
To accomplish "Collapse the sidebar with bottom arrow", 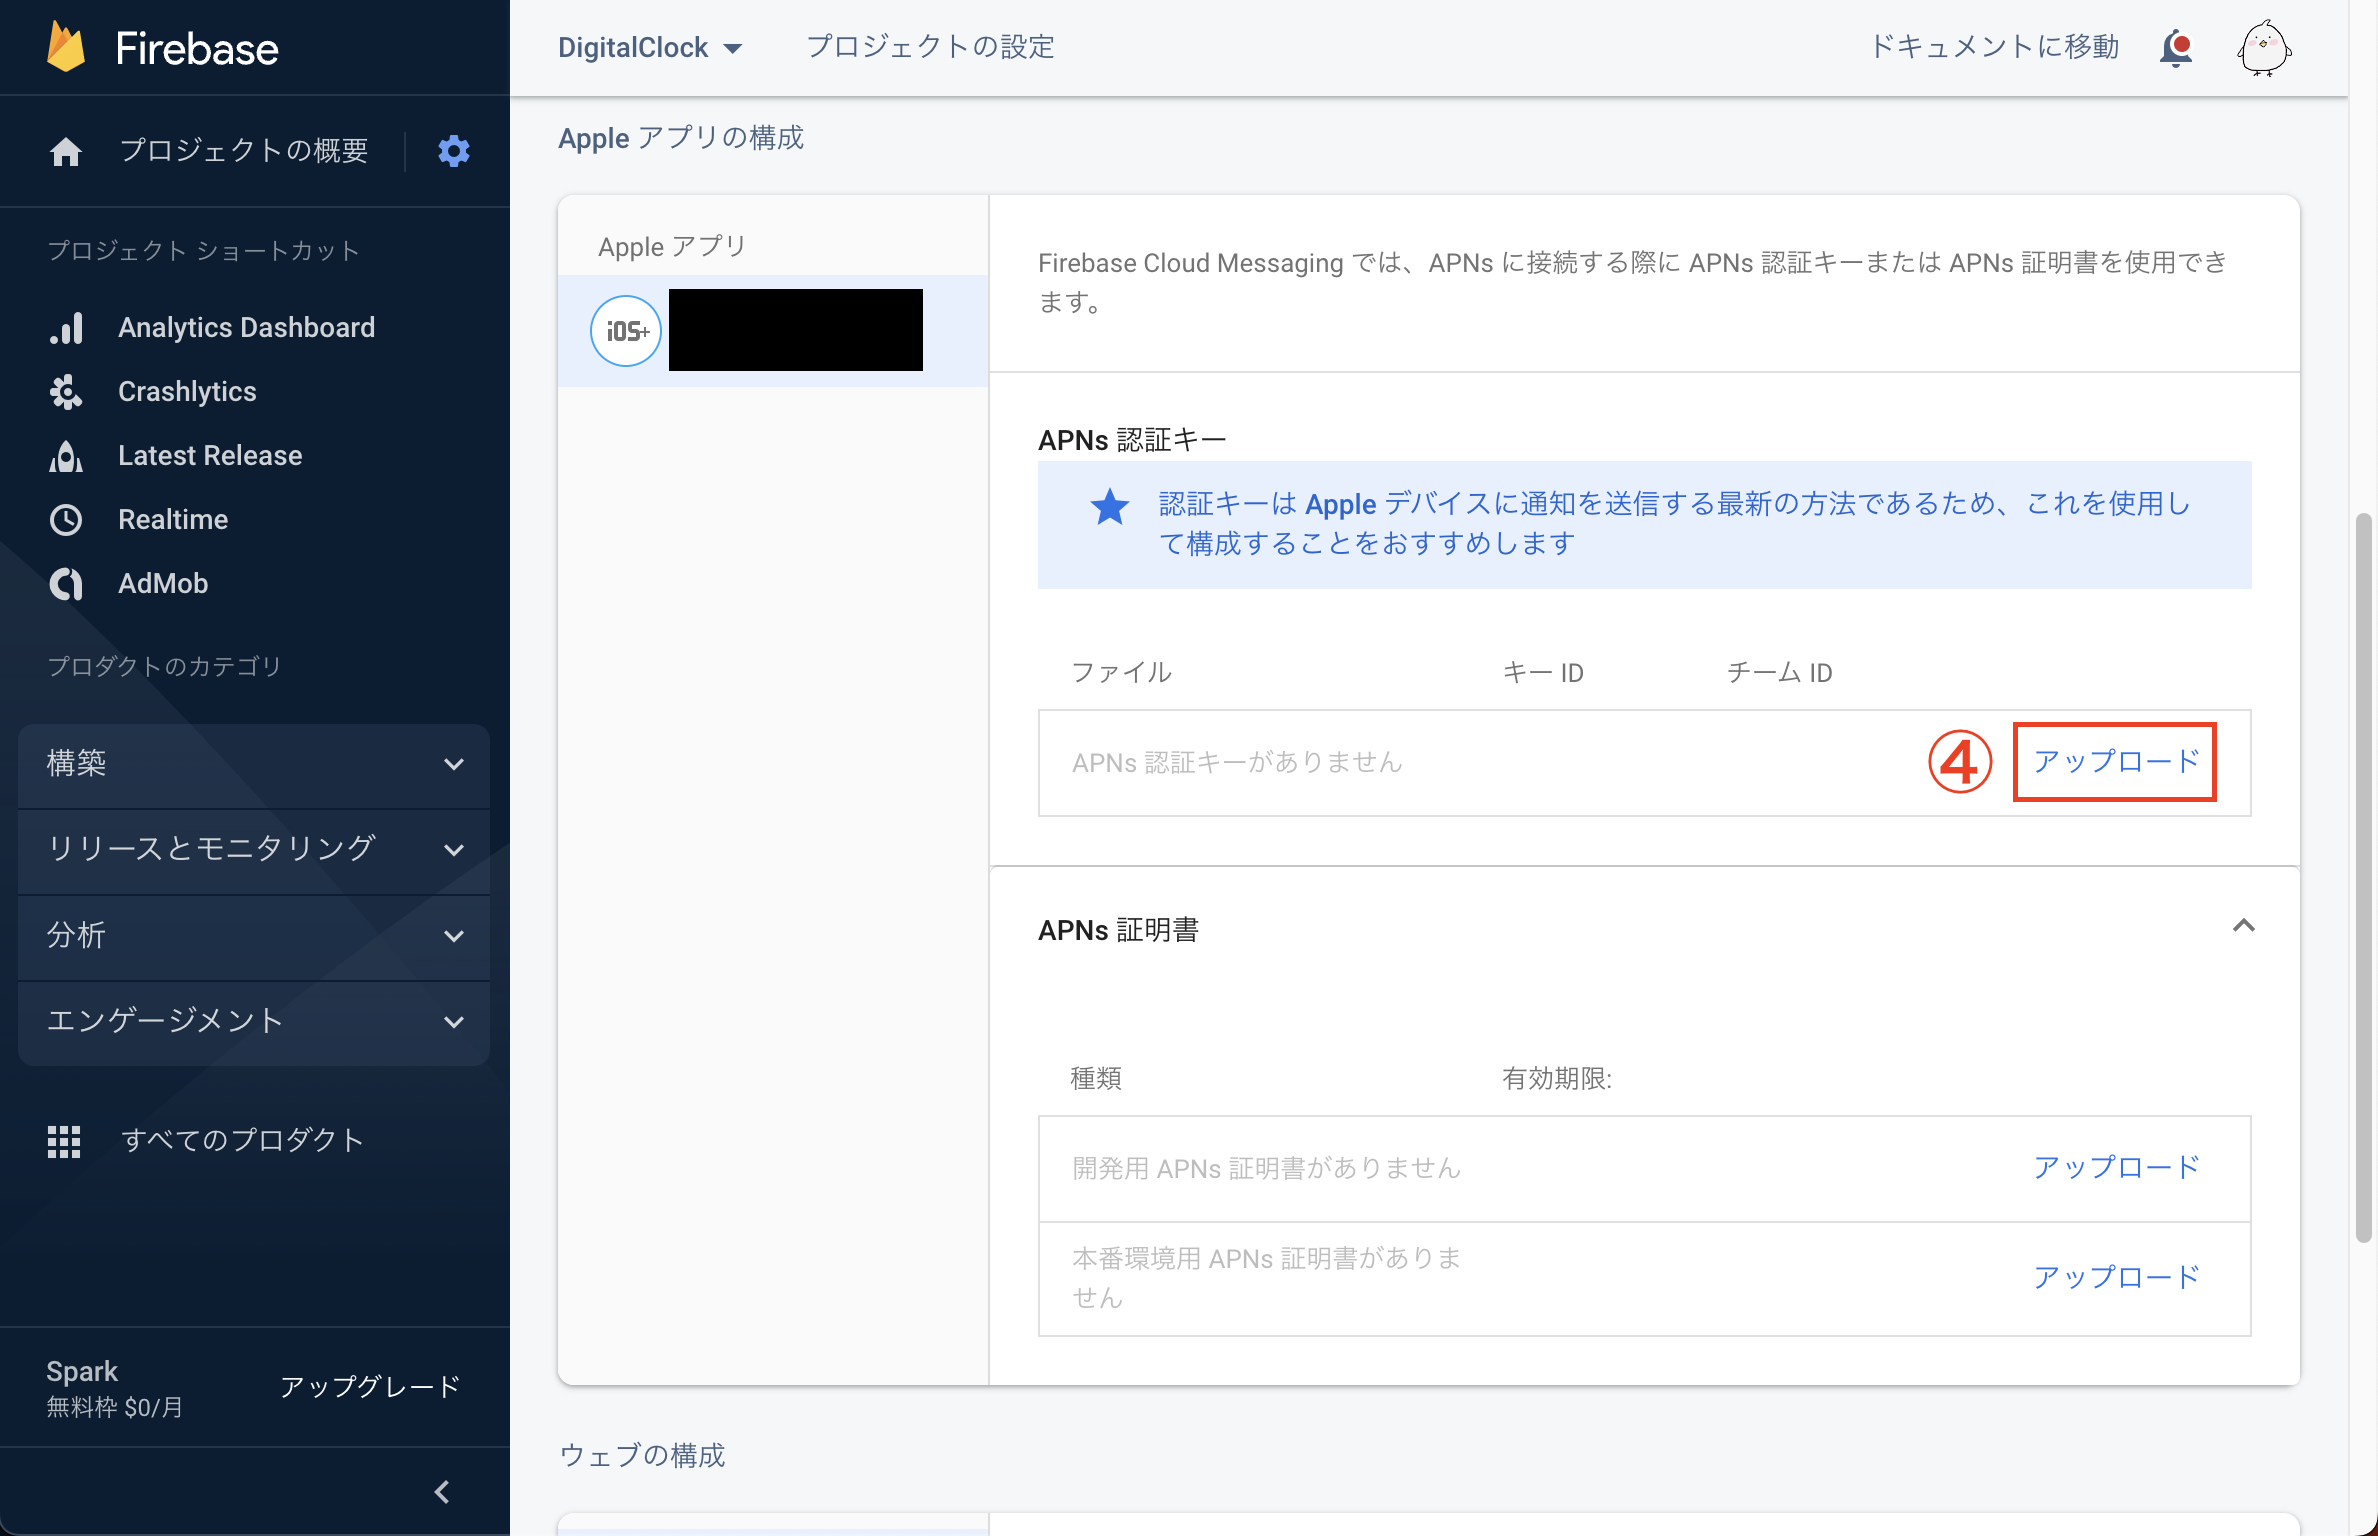I will tap(442, 1492).
